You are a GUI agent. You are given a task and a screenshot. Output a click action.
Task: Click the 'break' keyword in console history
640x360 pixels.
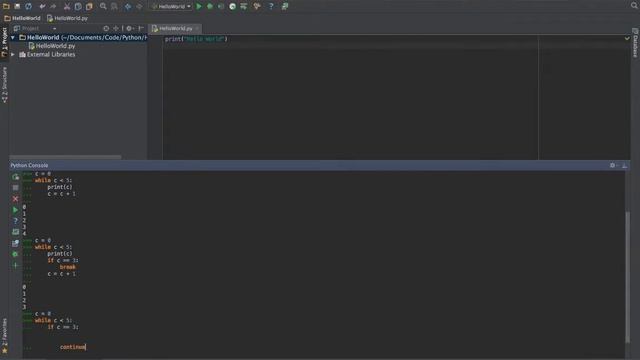(67, 267)
